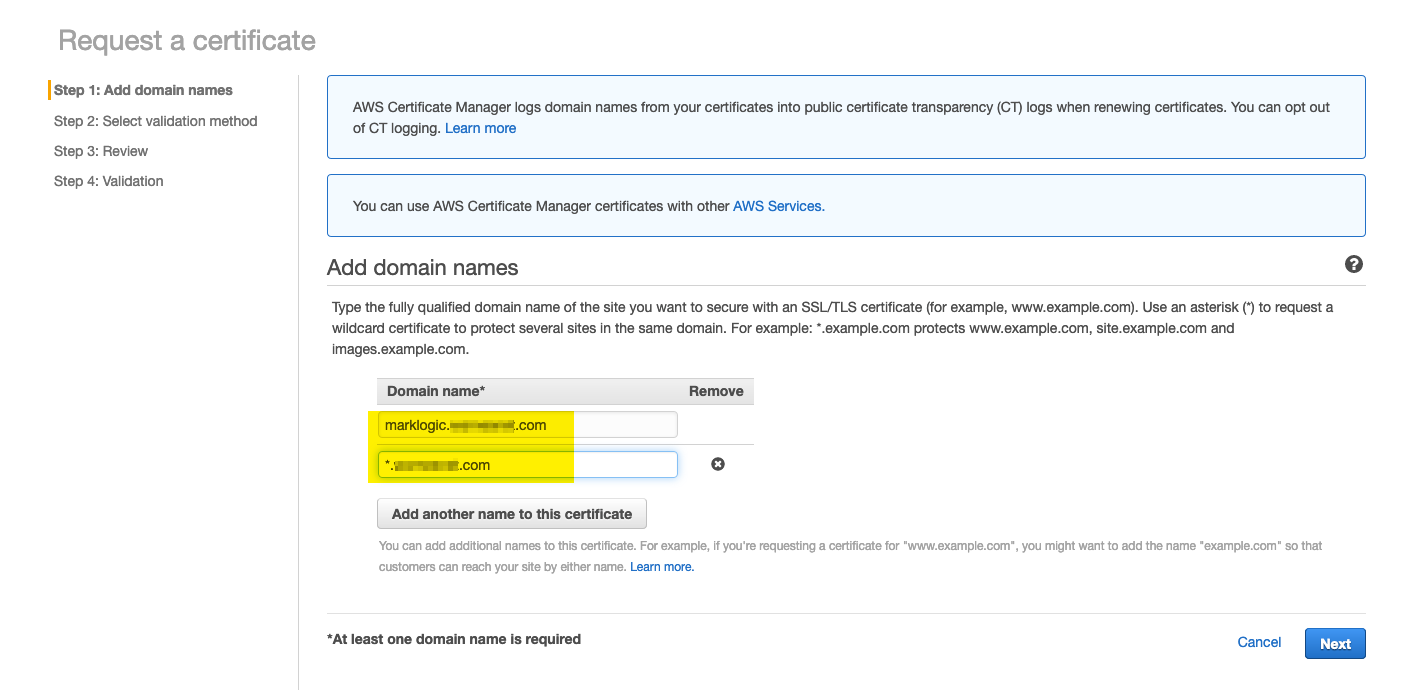Select the Add domain names section heading
Image resolution: width=1411 pixels, height=690 pixels.
tap(423, 268)
